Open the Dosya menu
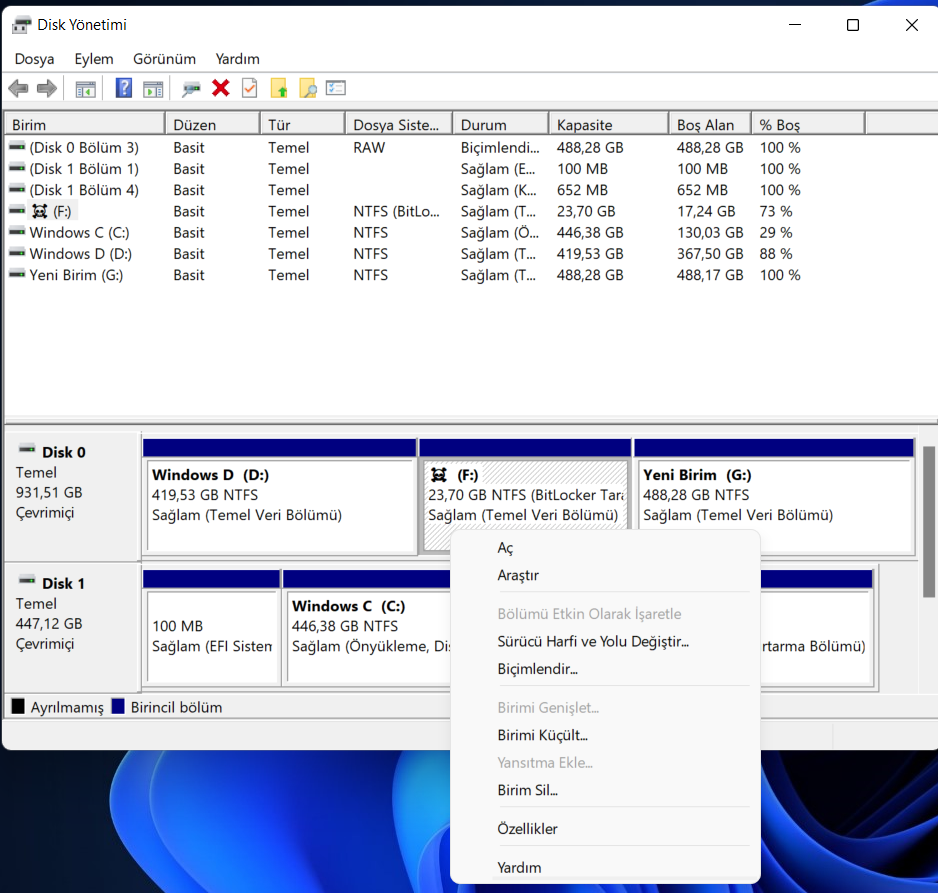938x893 pixels. click(x=34, y=59)
